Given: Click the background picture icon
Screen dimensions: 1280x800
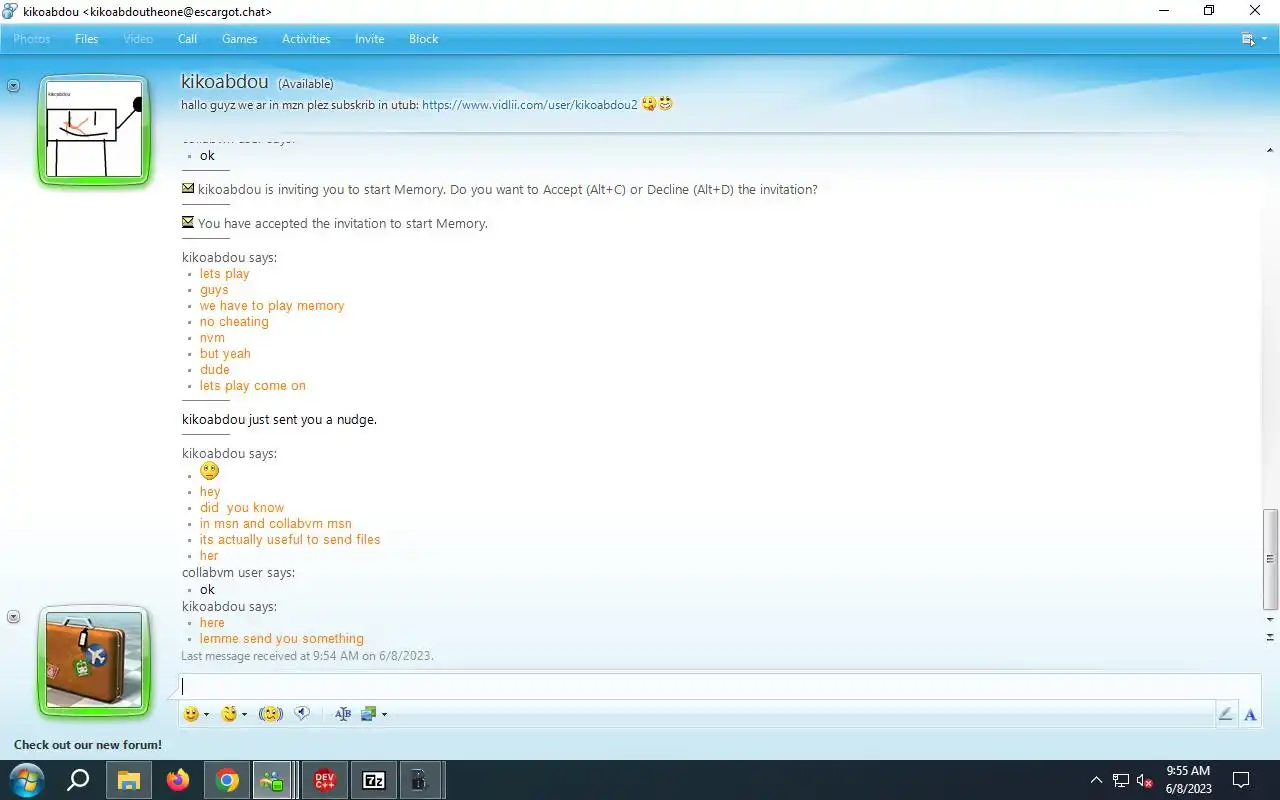Looking at the screenshot, I should (368, 714).
